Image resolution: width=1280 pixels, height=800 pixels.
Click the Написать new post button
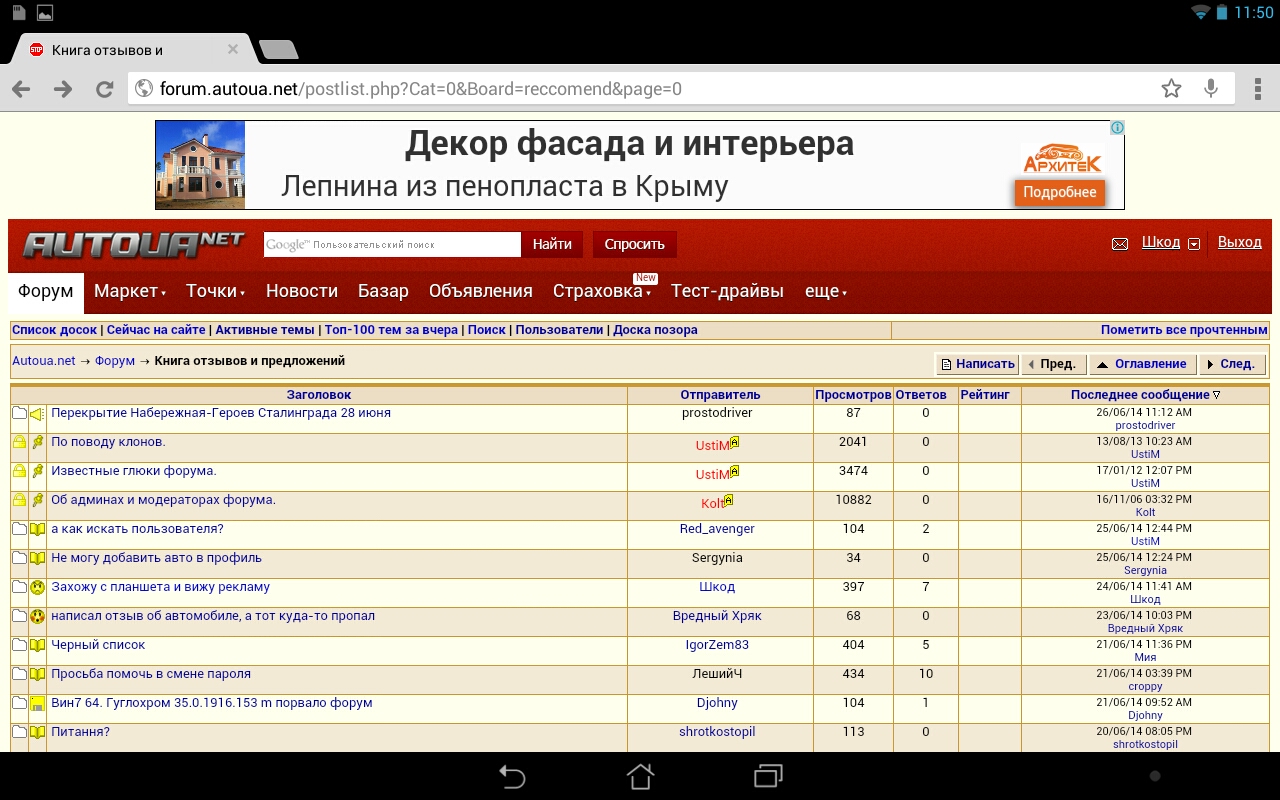(x=977, y=364)
